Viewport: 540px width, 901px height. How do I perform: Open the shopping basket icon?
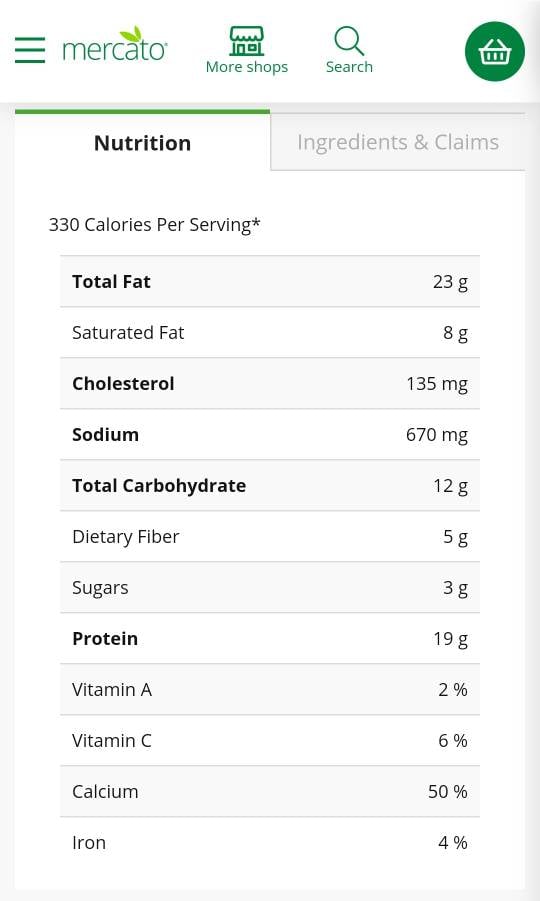tap(495, 51)
